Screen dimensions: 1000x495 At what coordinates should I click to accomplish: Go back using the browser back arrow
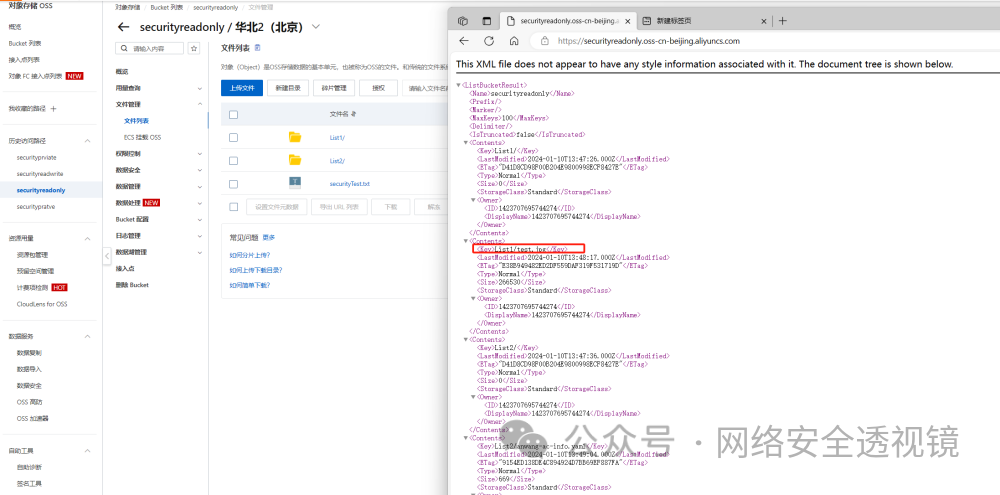click(464, 41)
